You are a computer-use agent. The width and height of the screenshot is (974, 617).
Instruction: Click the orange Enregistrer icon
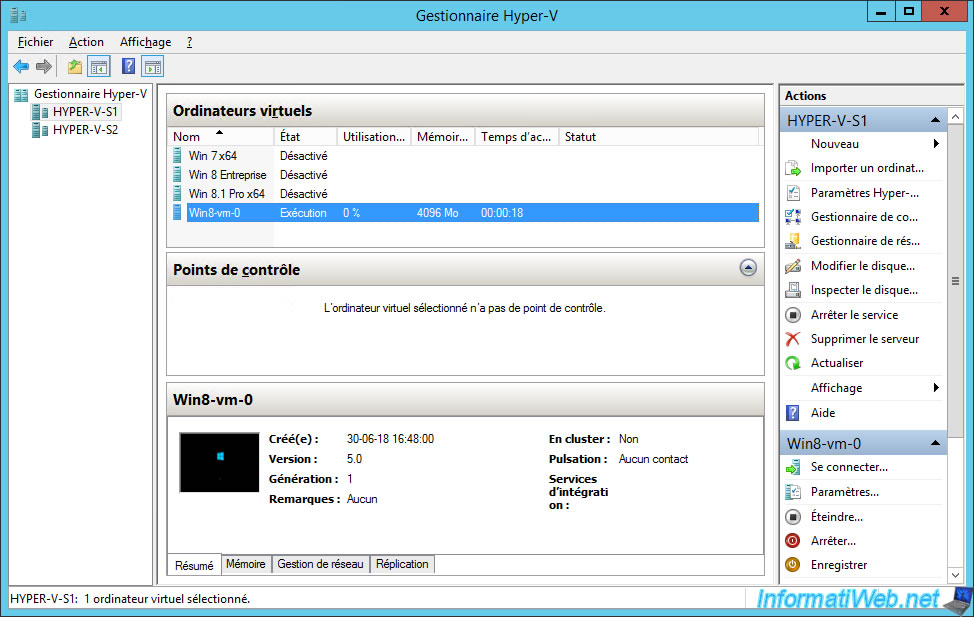[x=793, y=565]
